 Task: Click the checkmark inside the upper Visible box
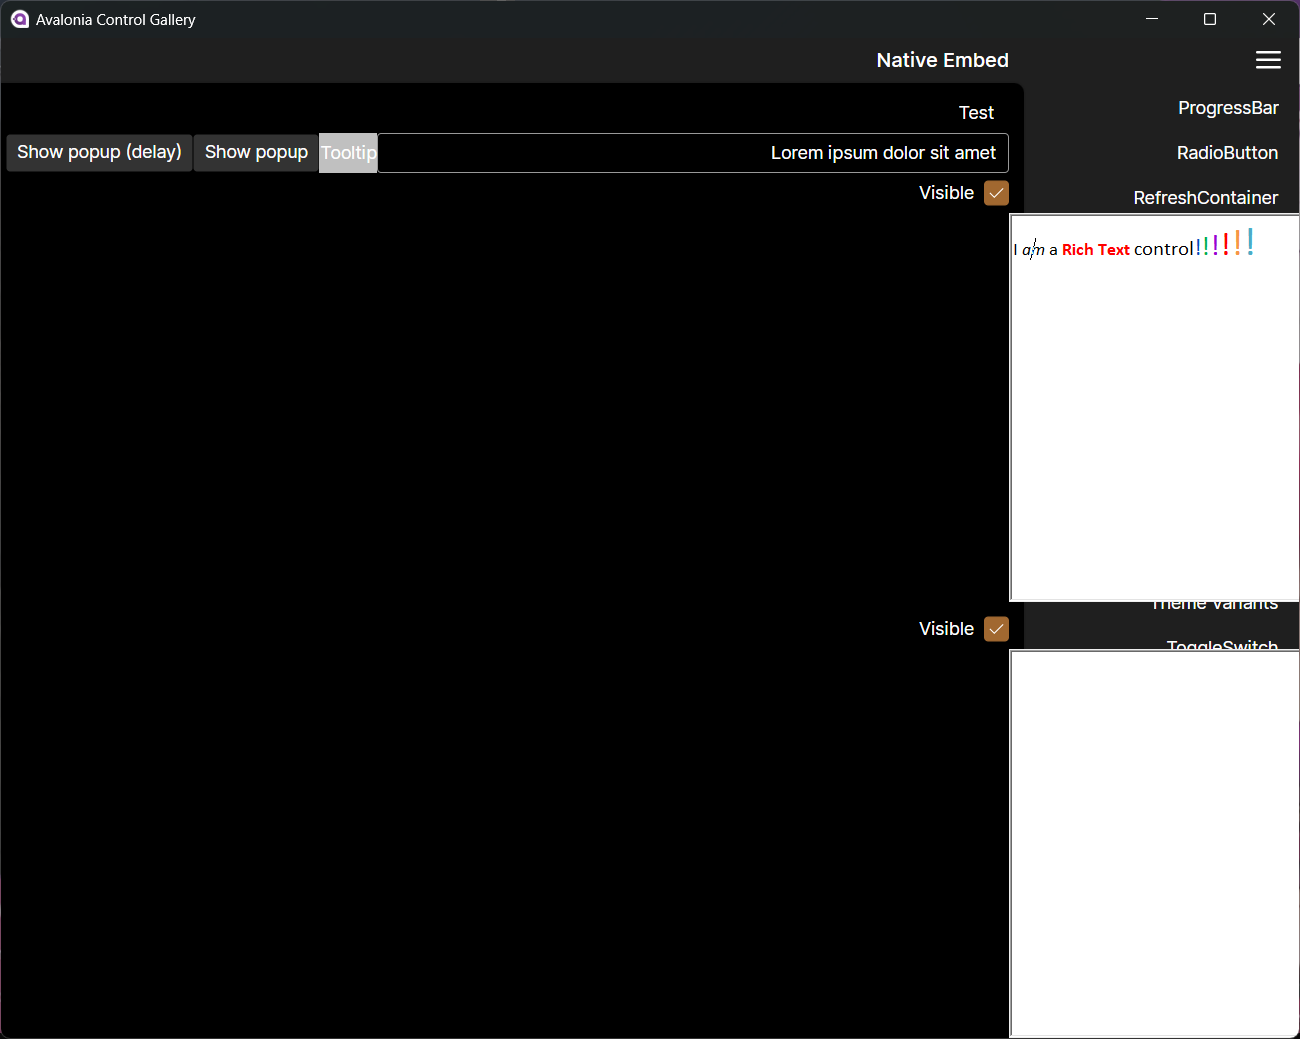click(996, 193)
